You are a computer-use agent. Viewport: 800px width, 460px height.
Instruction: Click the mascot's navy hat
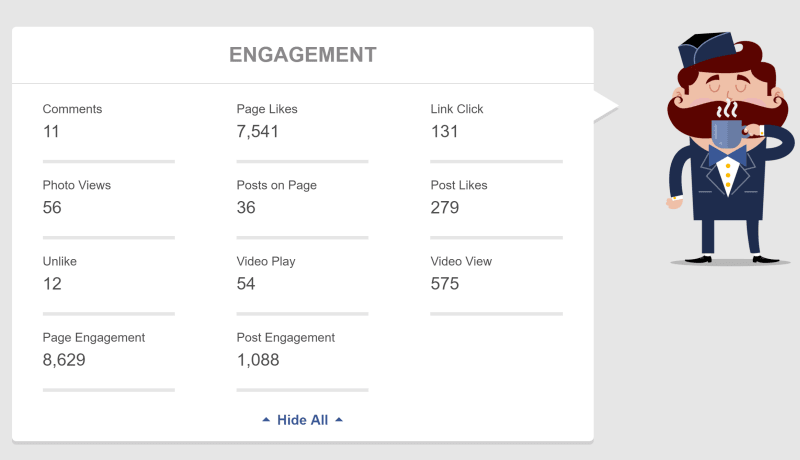pos(707,49)
